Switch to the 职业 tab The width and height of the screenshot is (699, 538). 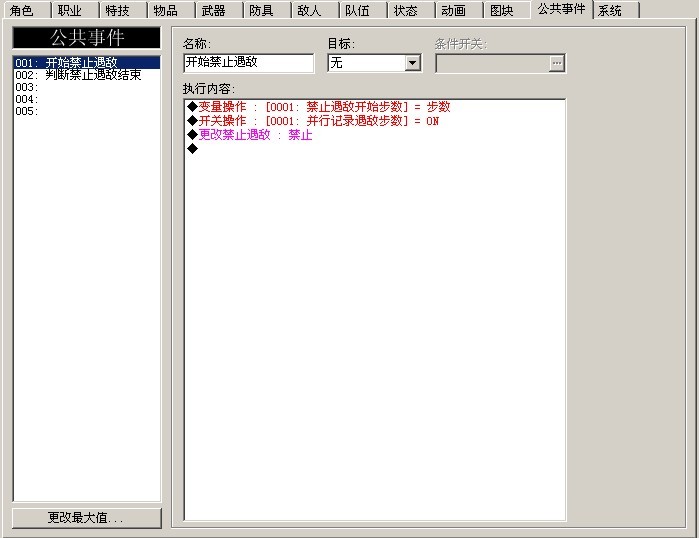[x=74, y=10]
